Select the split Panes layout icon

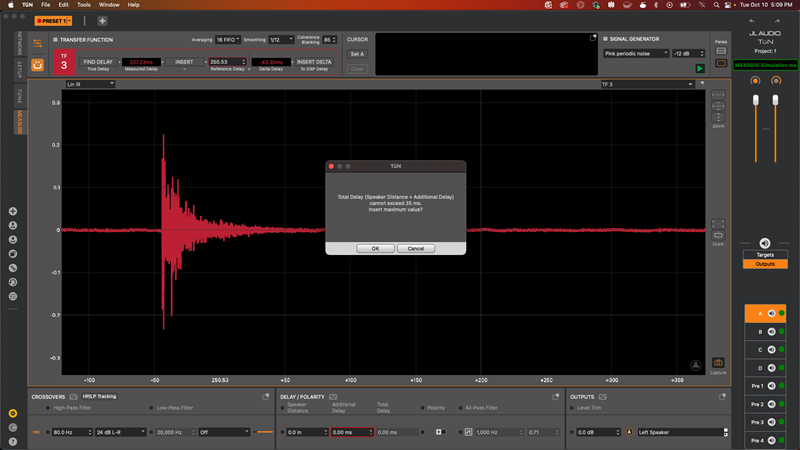[x=721, y=51]
